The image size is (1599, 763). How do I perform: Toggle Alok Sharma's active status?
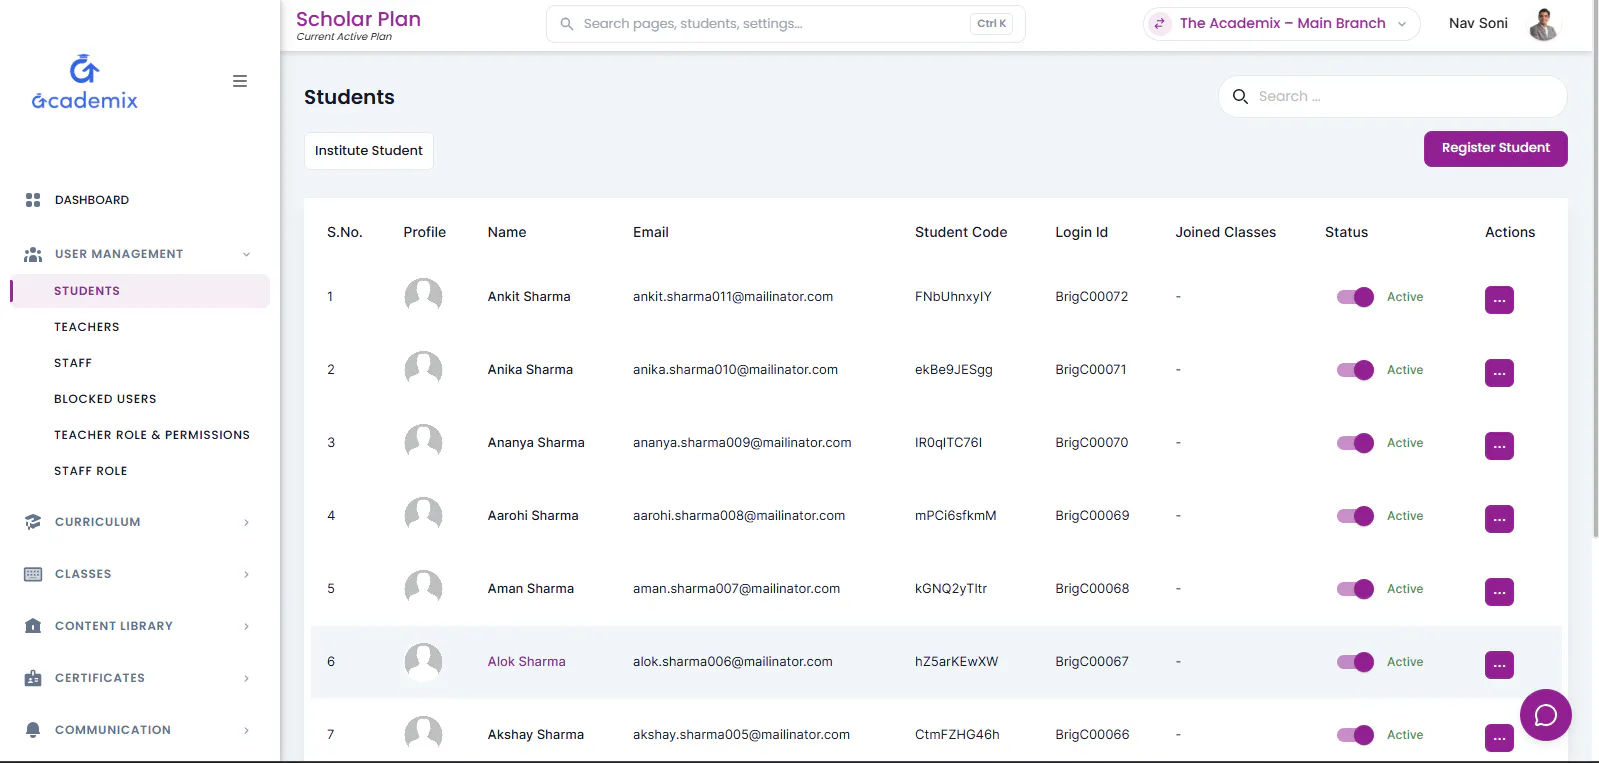pos(1356,662)
